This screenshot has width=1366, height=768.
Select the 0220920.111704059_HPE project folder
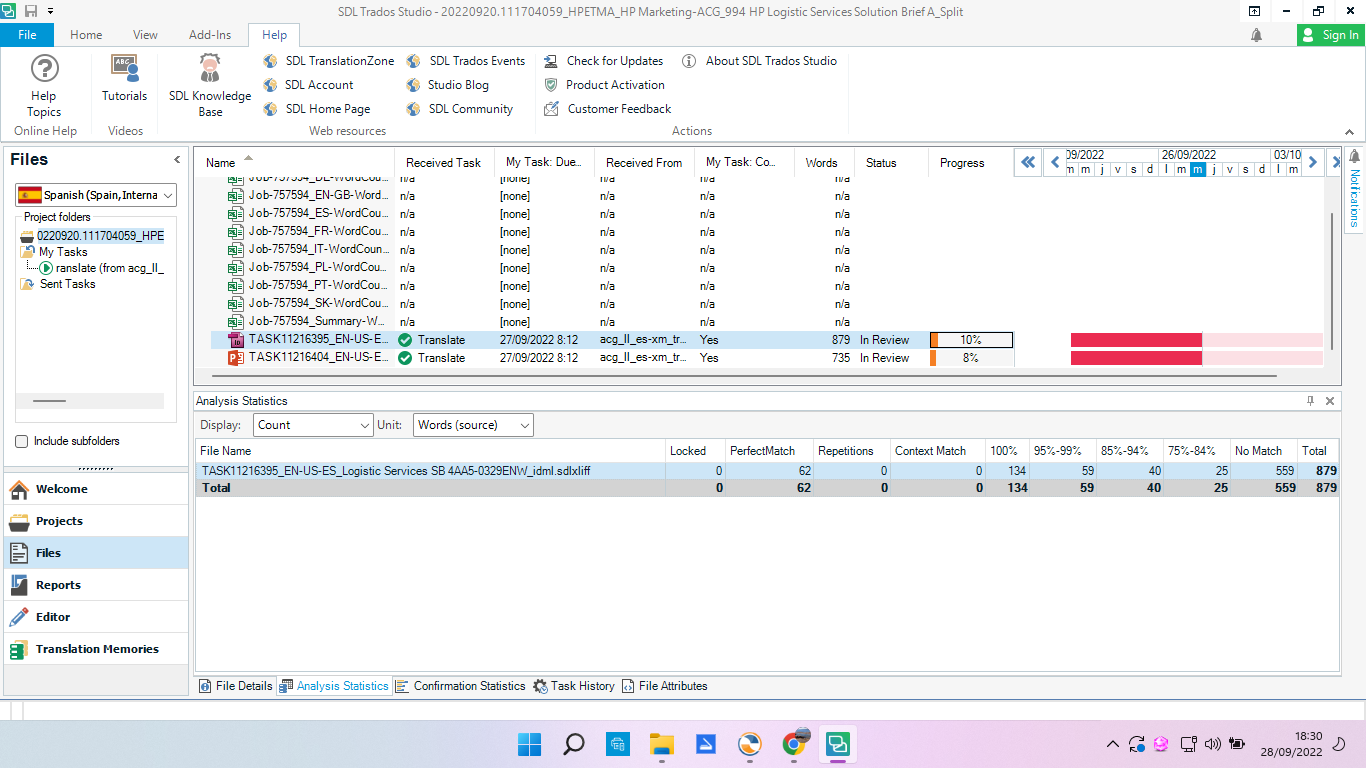[x=92, y=236]
